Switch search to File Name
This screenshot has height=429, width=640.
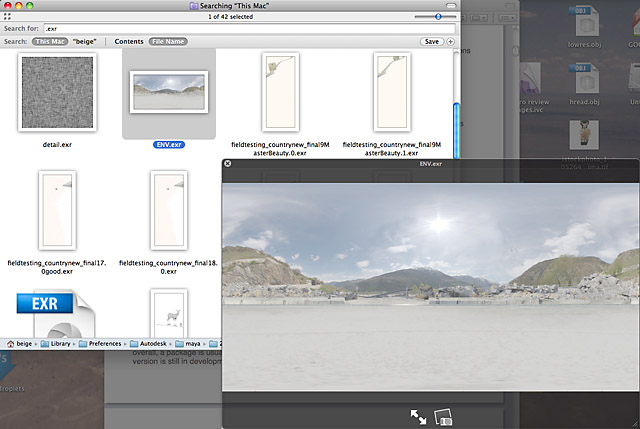coord(168,42)
